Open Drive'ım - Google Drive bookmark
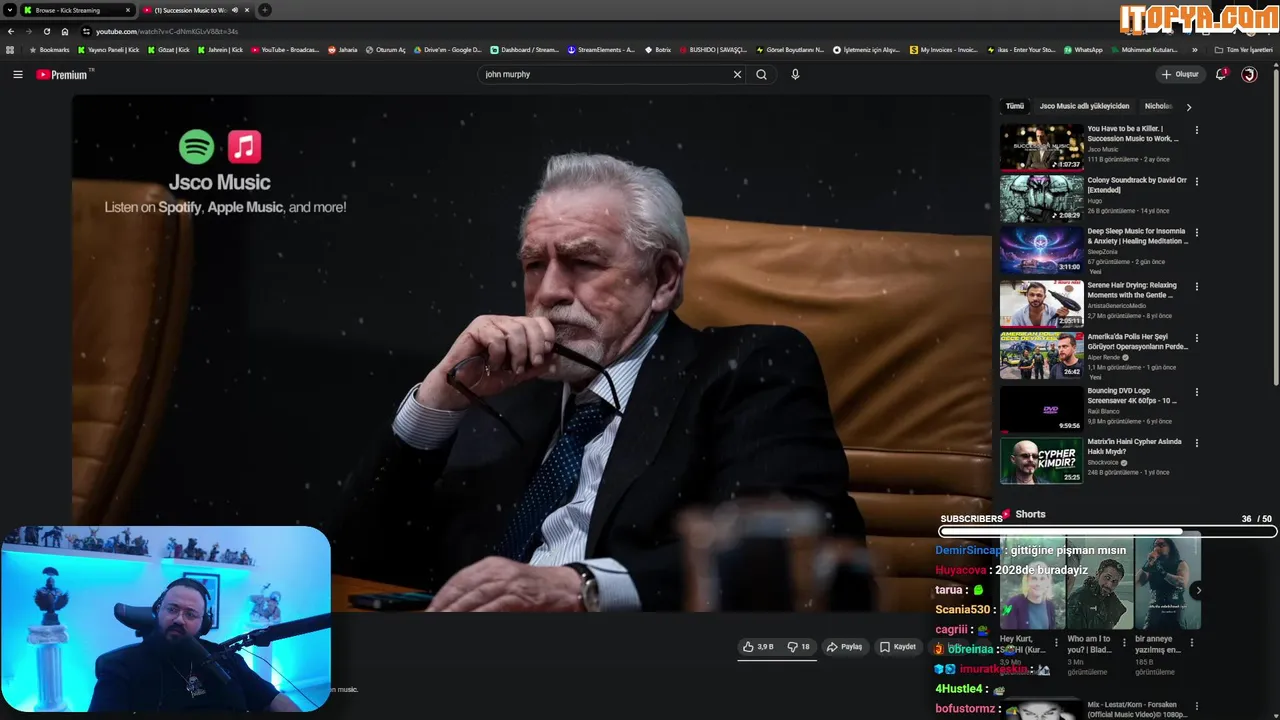The height and width of the screenshot is (720, 1280). click(x=448, y=49)
